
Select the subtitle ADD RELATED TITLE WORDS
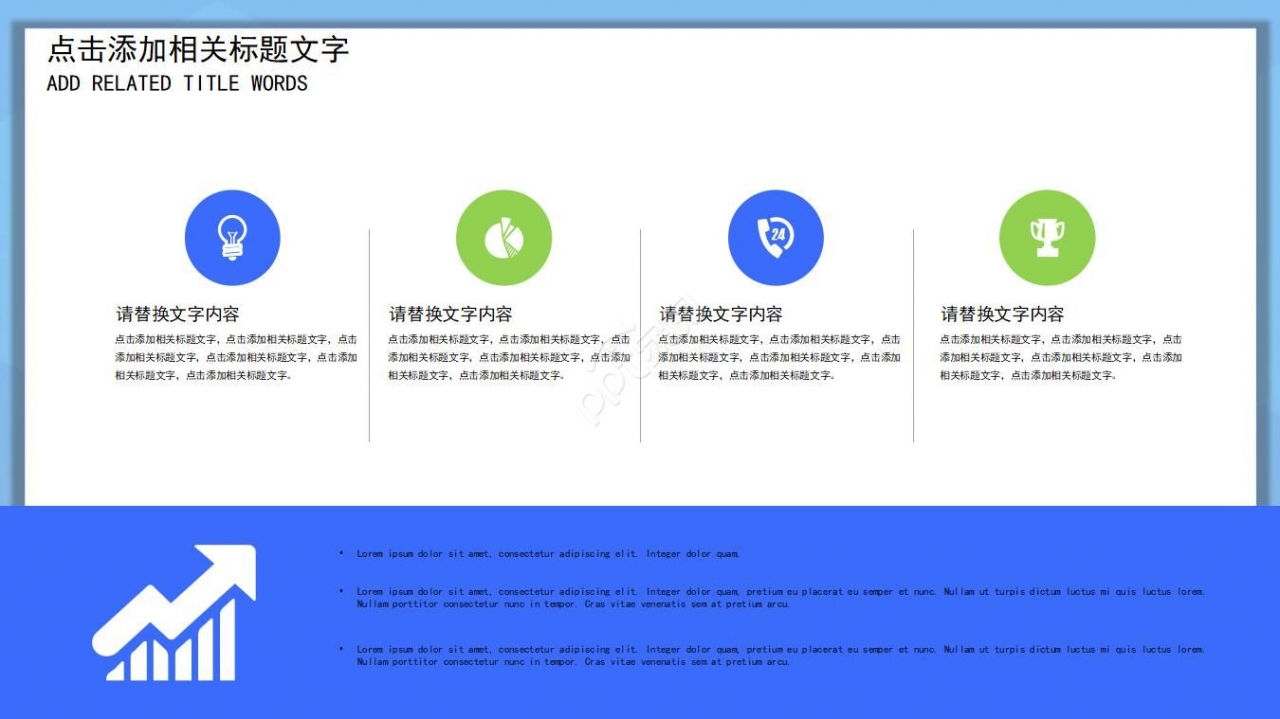click(x=176, y=84)
